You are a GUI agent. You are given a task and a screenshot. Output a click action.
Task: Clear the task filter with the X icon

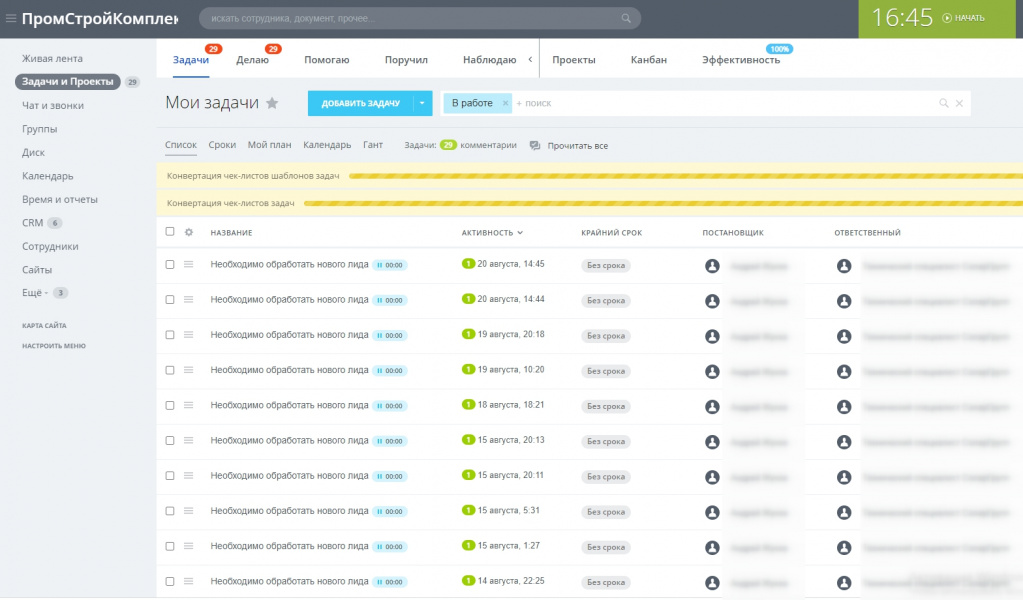coord(959,103)
